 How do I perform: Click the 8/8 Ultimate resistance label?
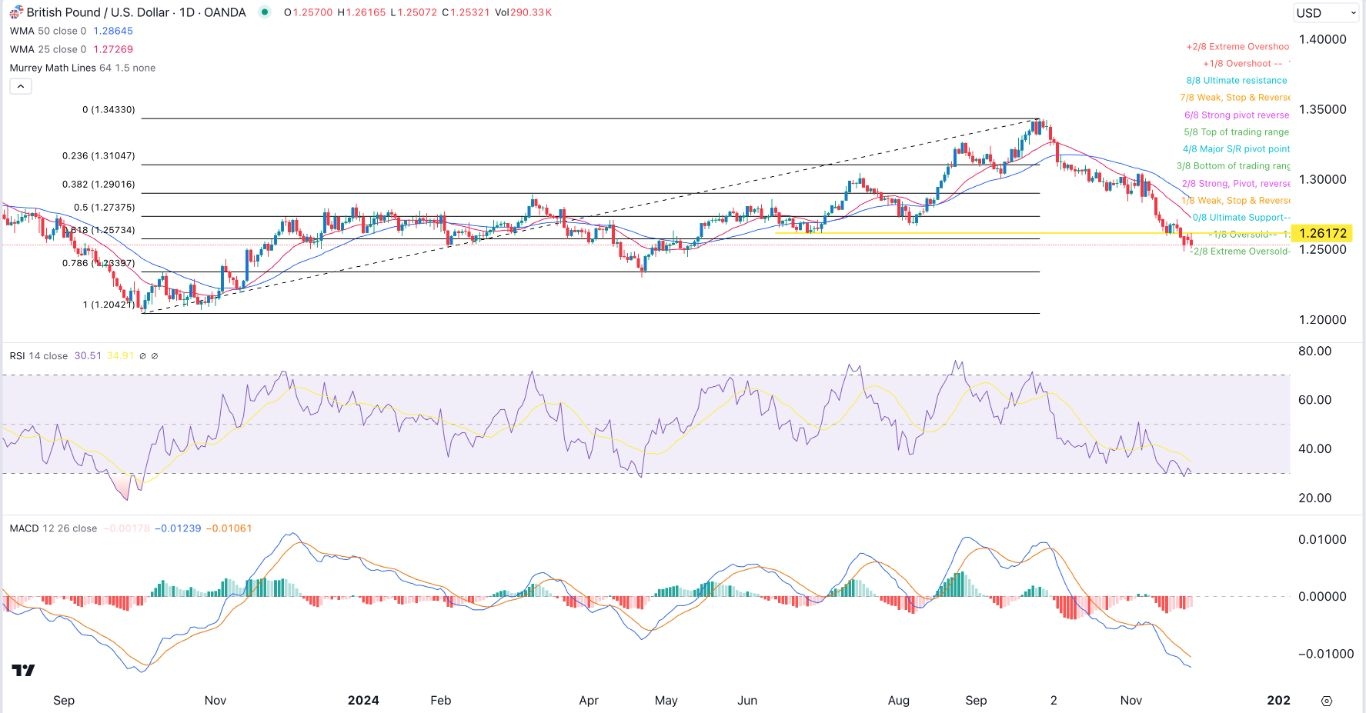click(1236, 80)
